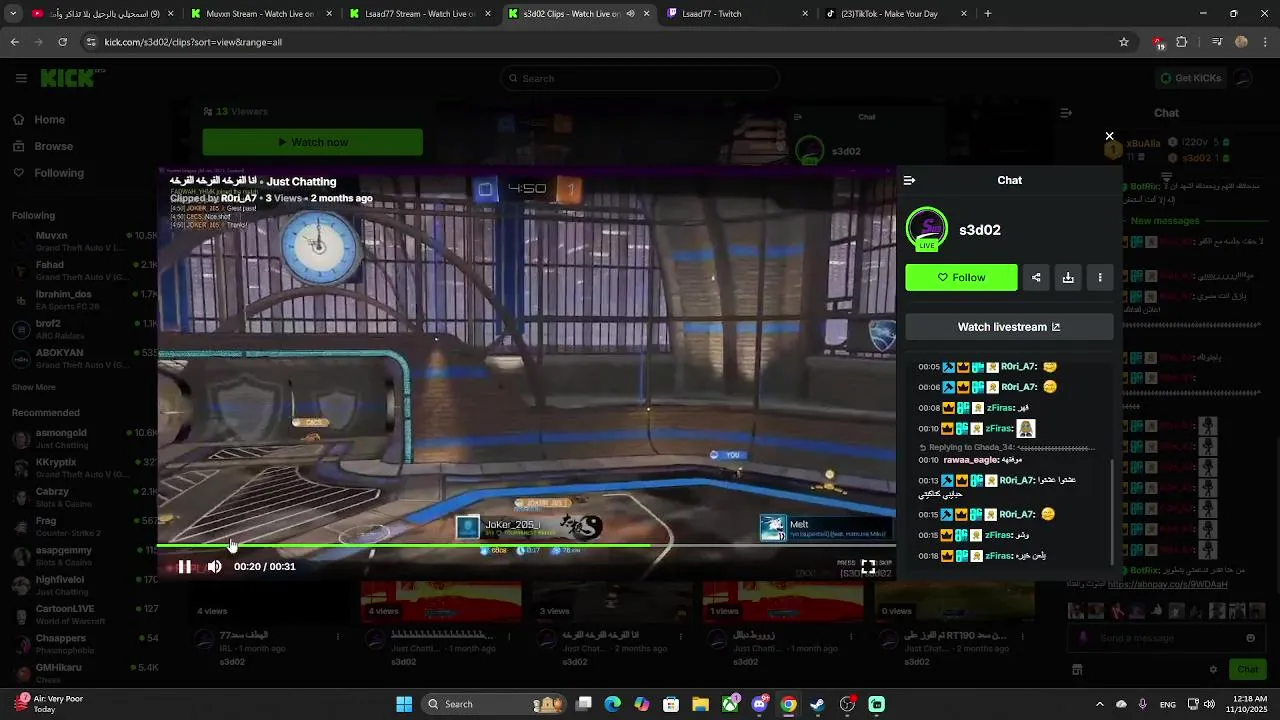1280x720 pixels.
Task: Open chat settings gear in background chat
Action: click(1213, 670)
